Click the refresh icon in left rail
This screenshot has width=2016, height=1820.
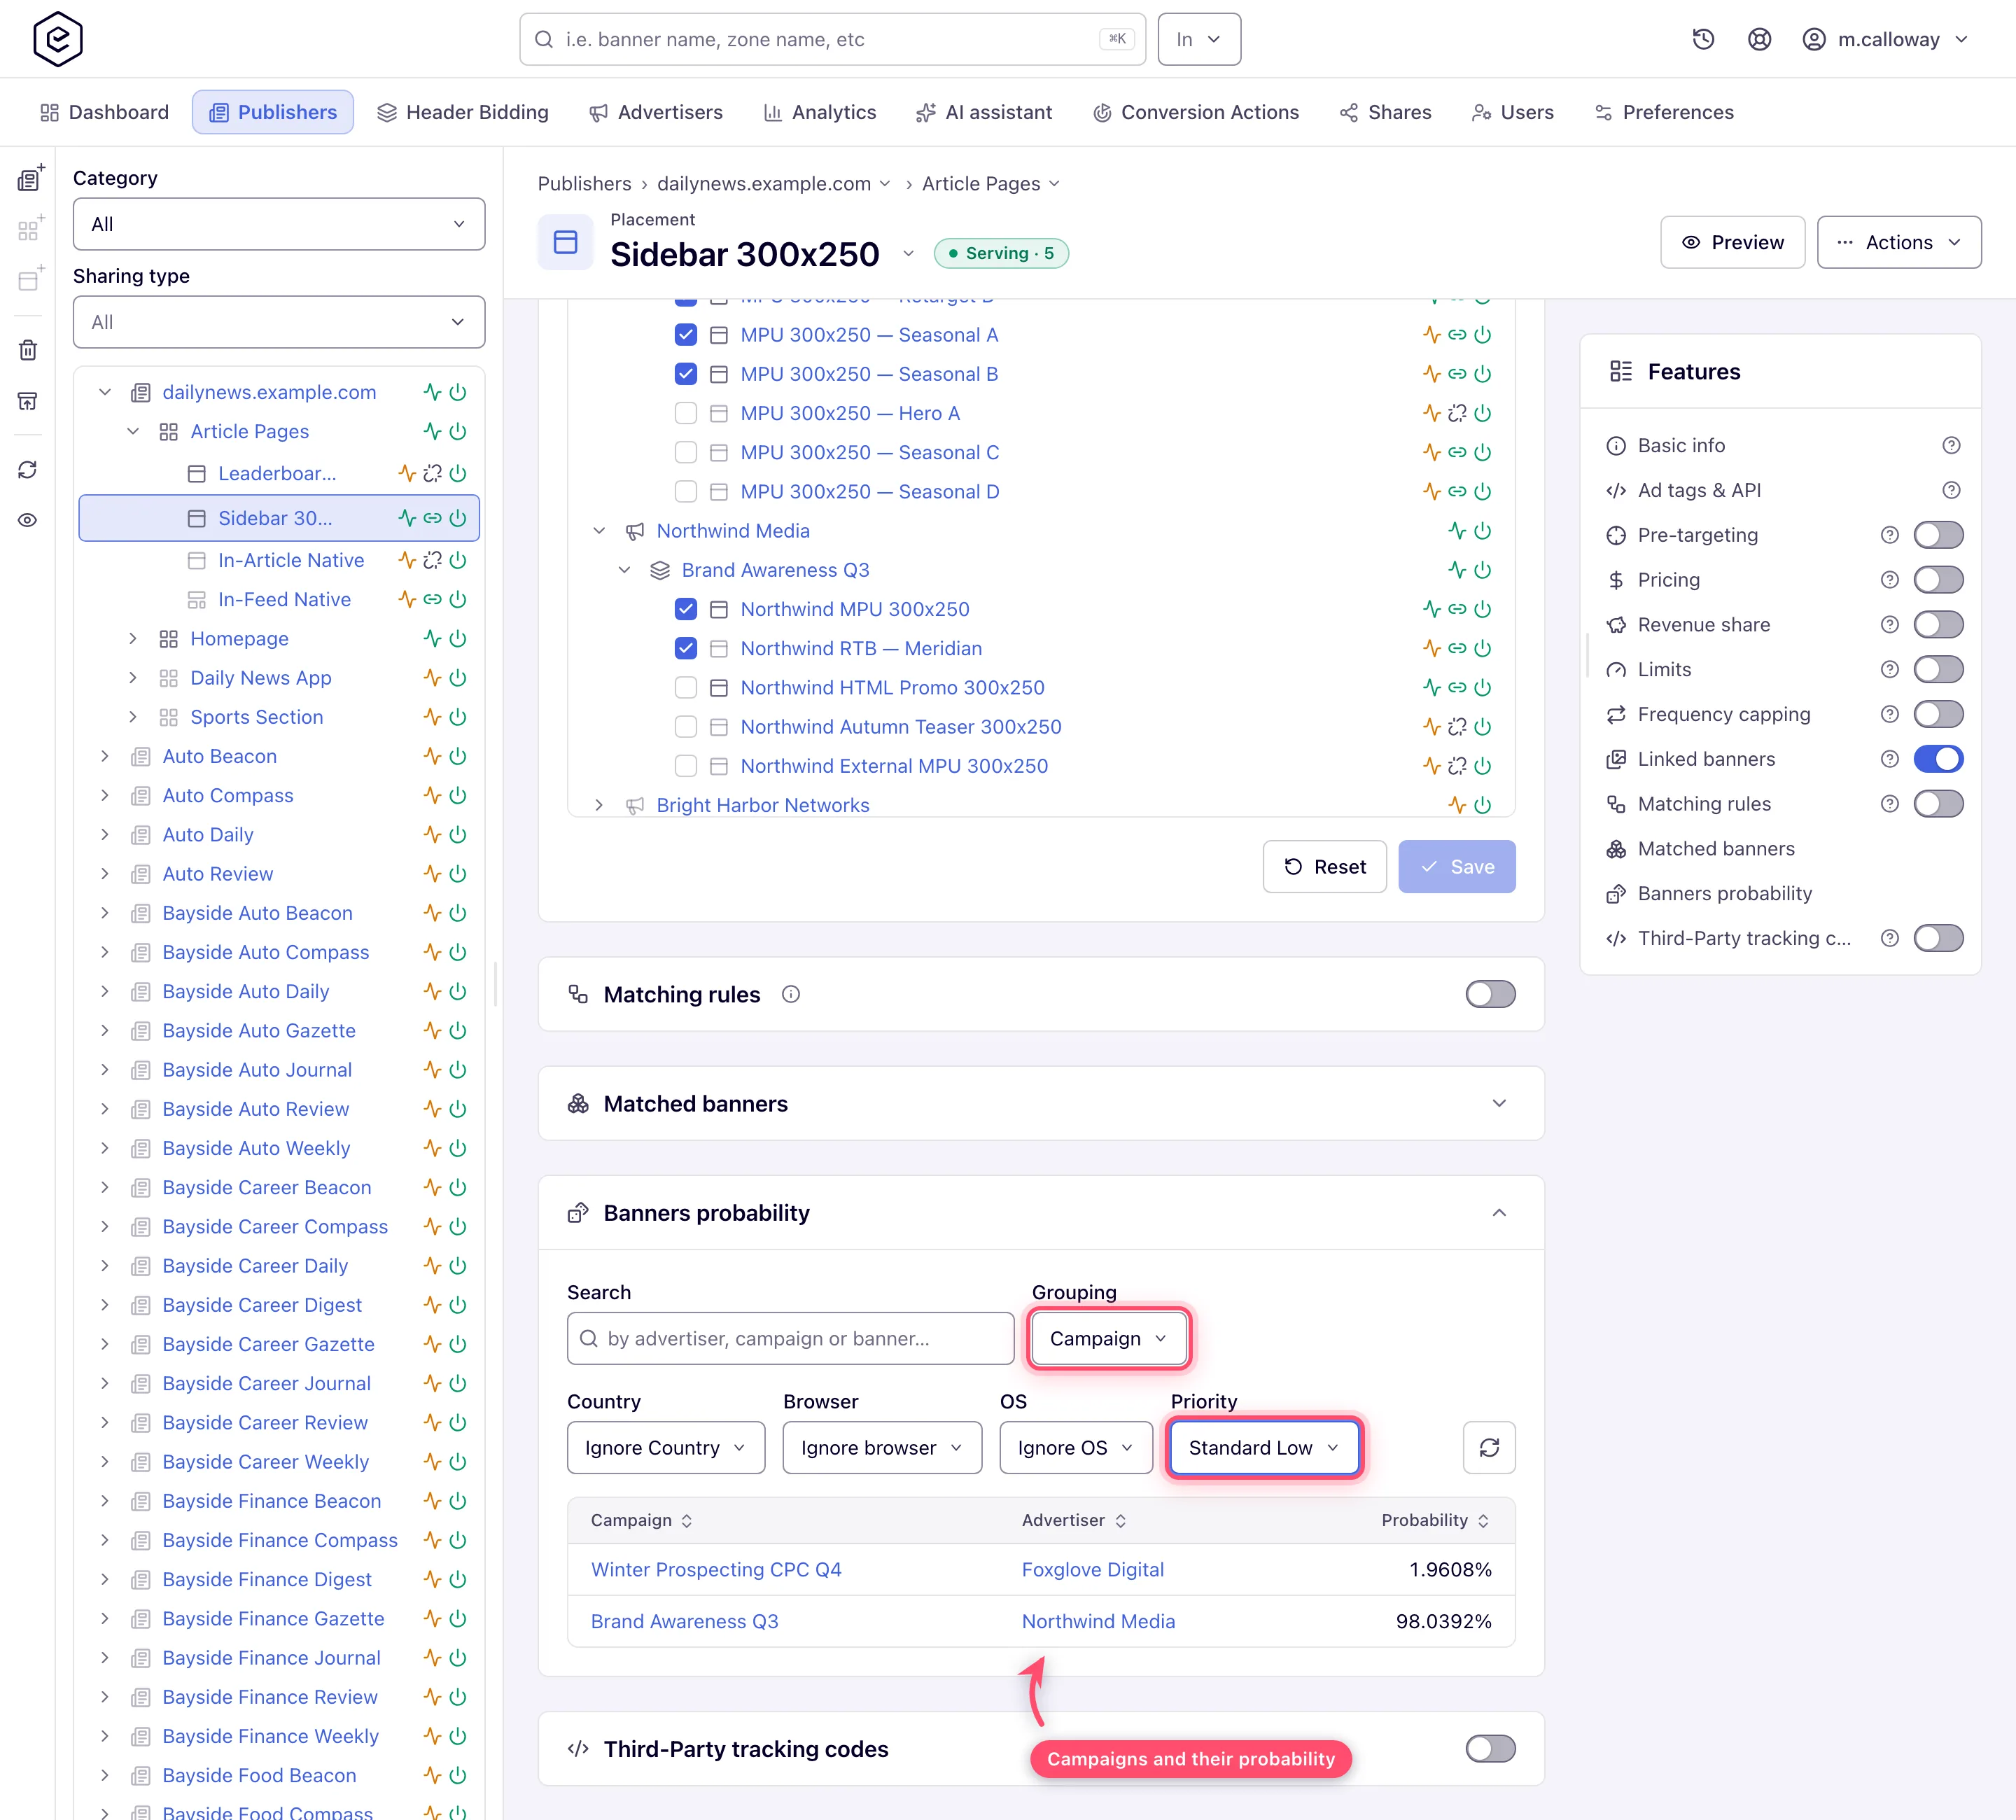coord(28,470)
